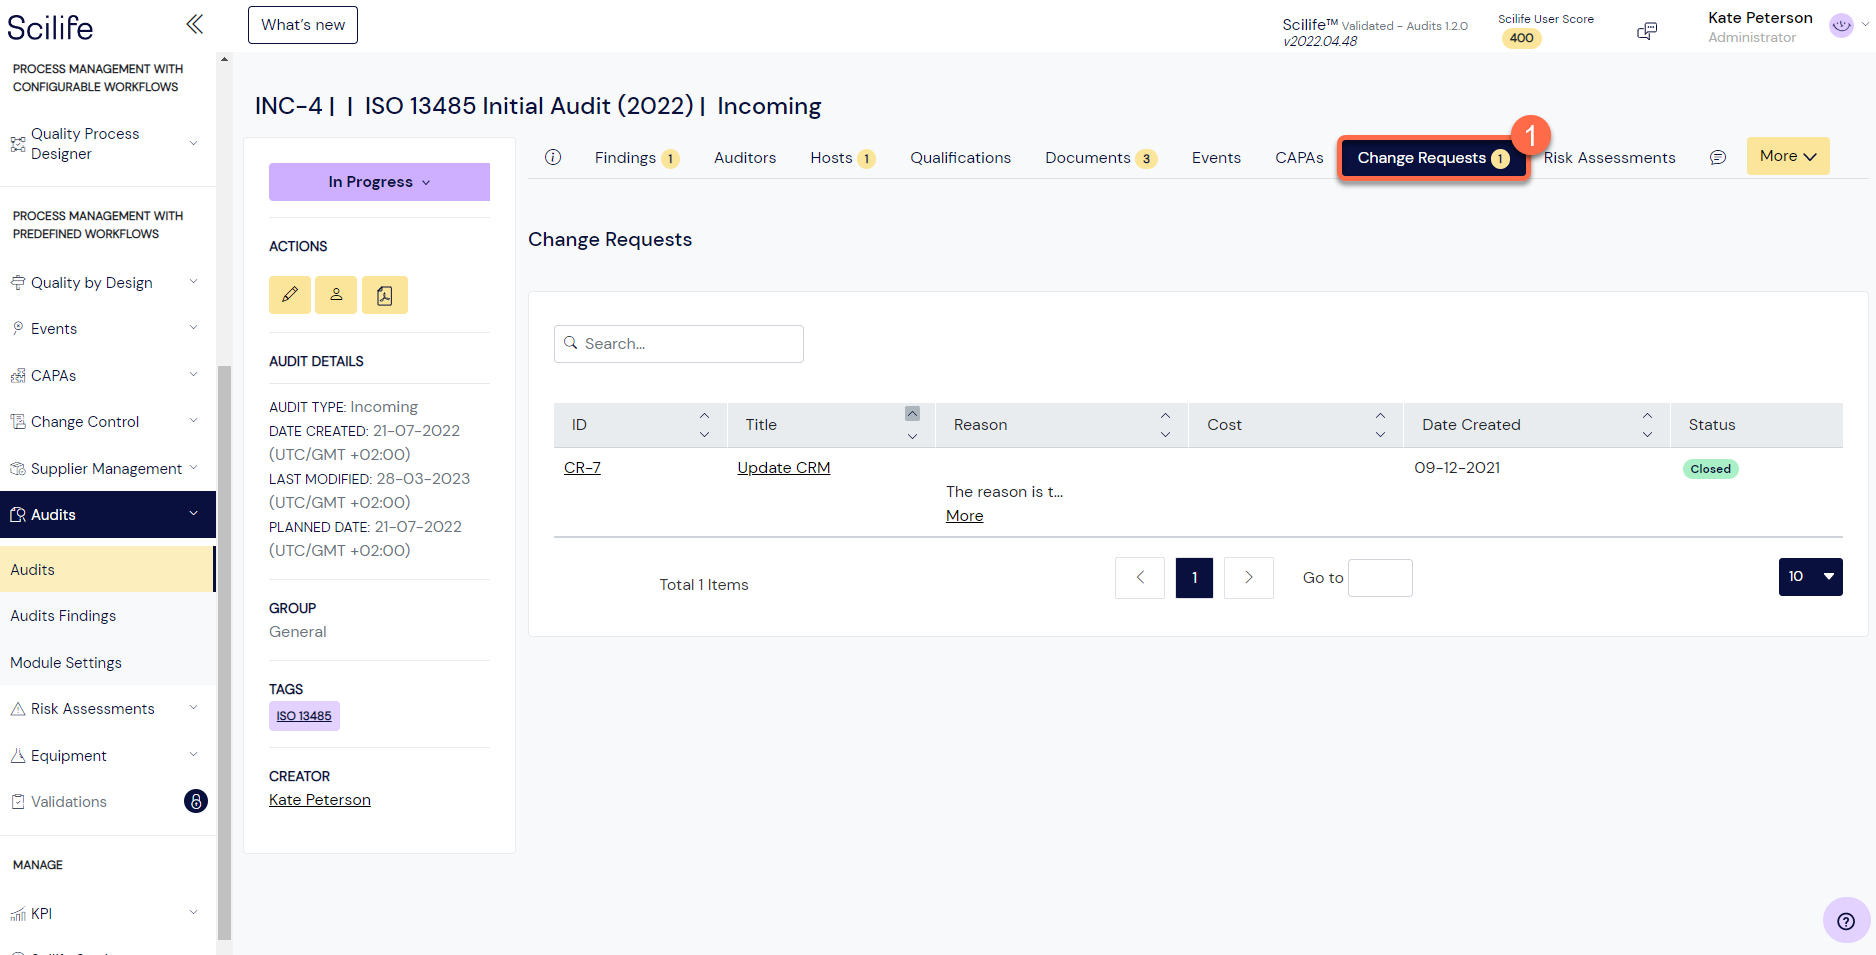Collapse the sidebar with double-chevron icon
The height and width of the screenshot is (955, 1876).
[195, 24]
